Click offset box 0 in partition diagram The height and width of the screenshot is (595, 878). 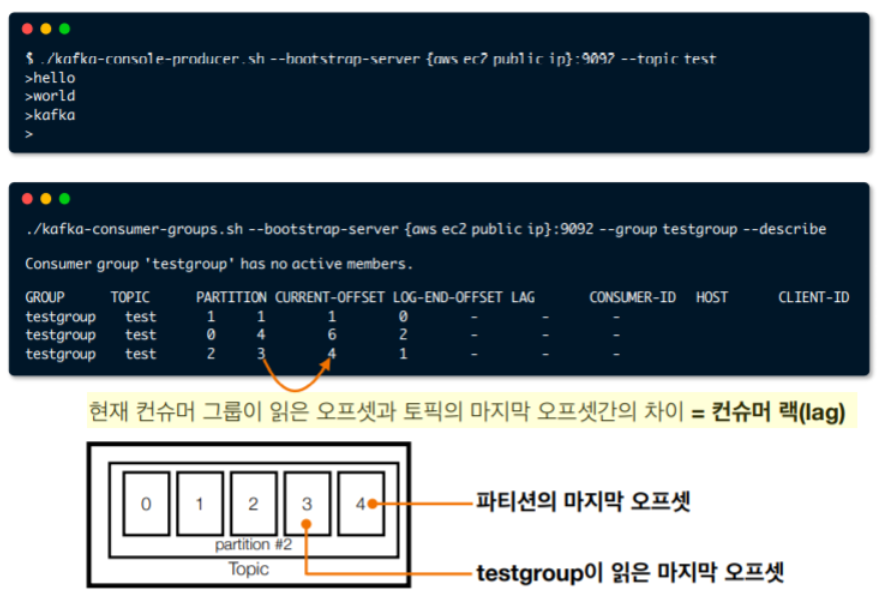pyautogui.click(x=146, y=504)
